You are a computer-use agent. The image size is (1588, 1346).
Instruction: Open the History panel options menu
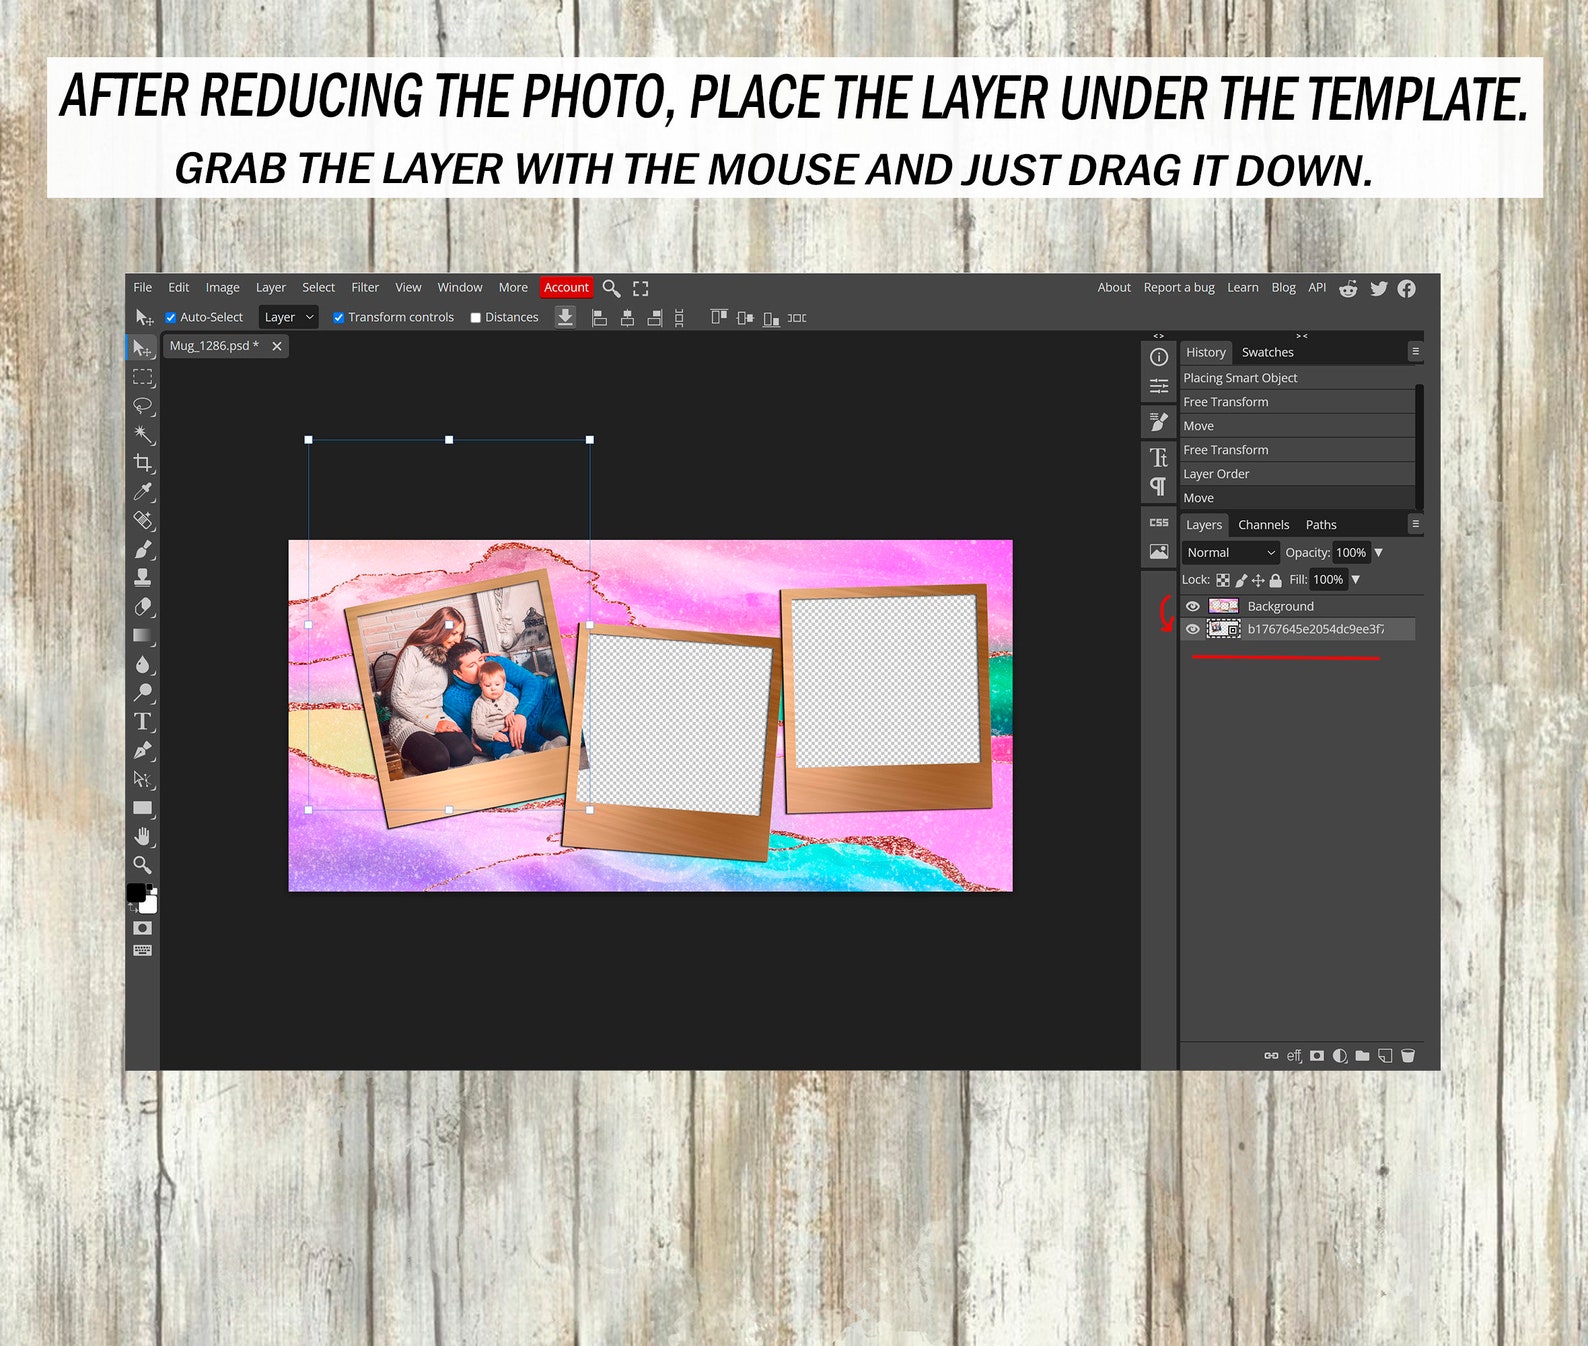point(1415,352)
